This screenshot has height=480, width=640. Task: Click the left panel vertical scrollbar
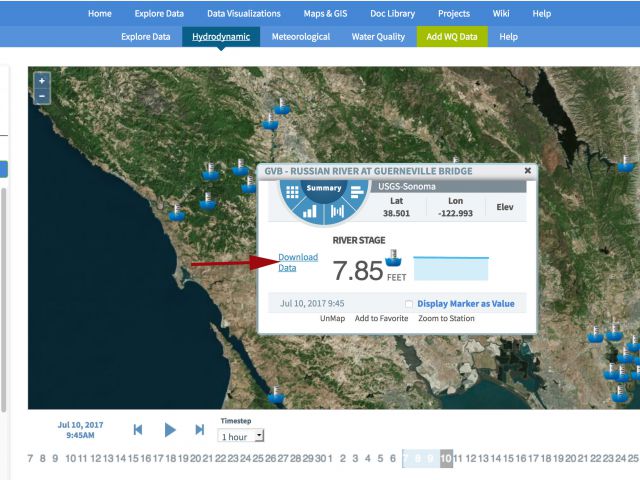coord(3,300)
